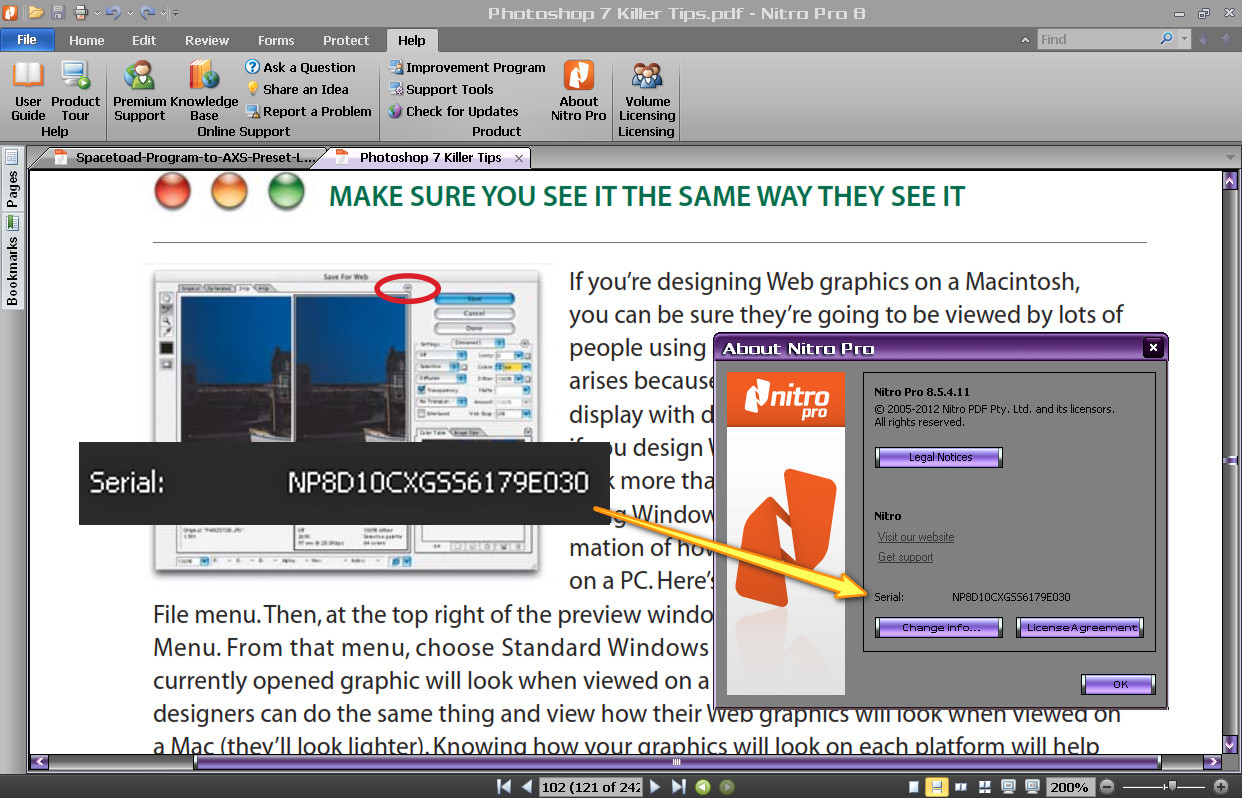Close the Photoshop 7 Killer Tips tab
Screen dimensions: 1242x798
tap(519, 158)
